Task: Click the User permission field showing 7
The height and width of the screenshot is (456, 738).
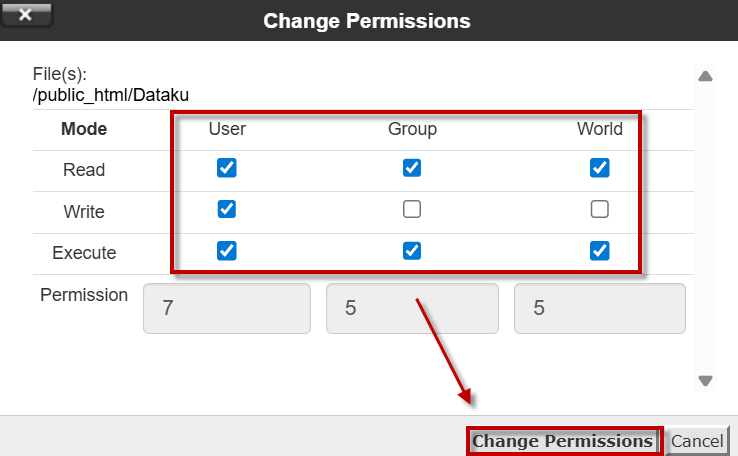Action: tap(227, 308)
